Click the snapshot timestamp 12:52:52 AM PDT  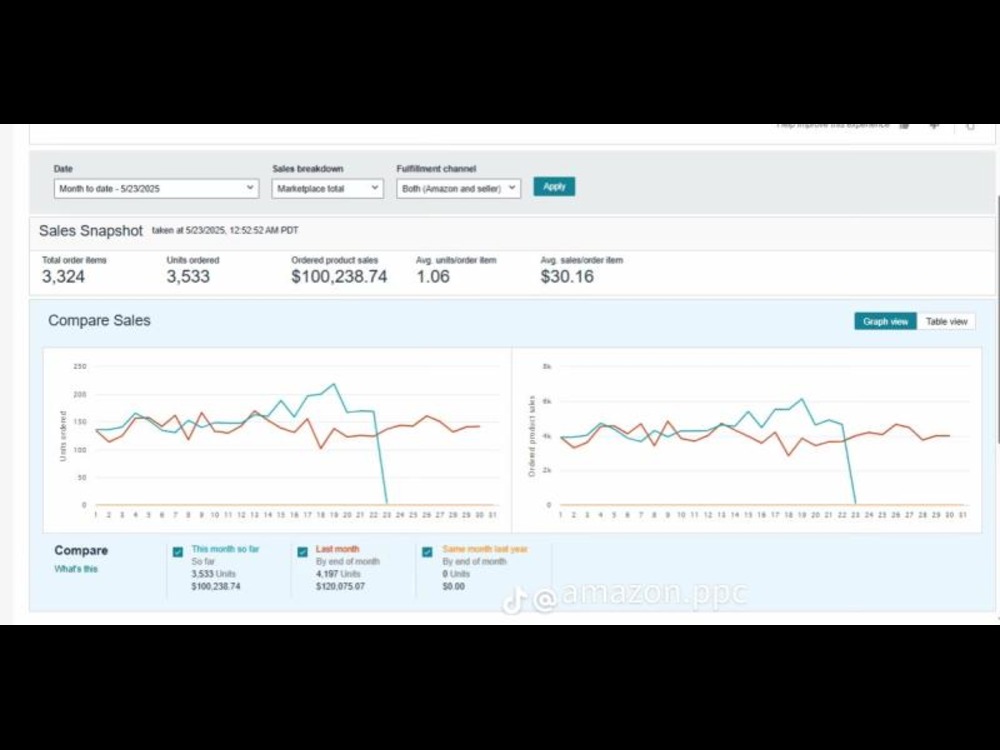click(263, 230)
